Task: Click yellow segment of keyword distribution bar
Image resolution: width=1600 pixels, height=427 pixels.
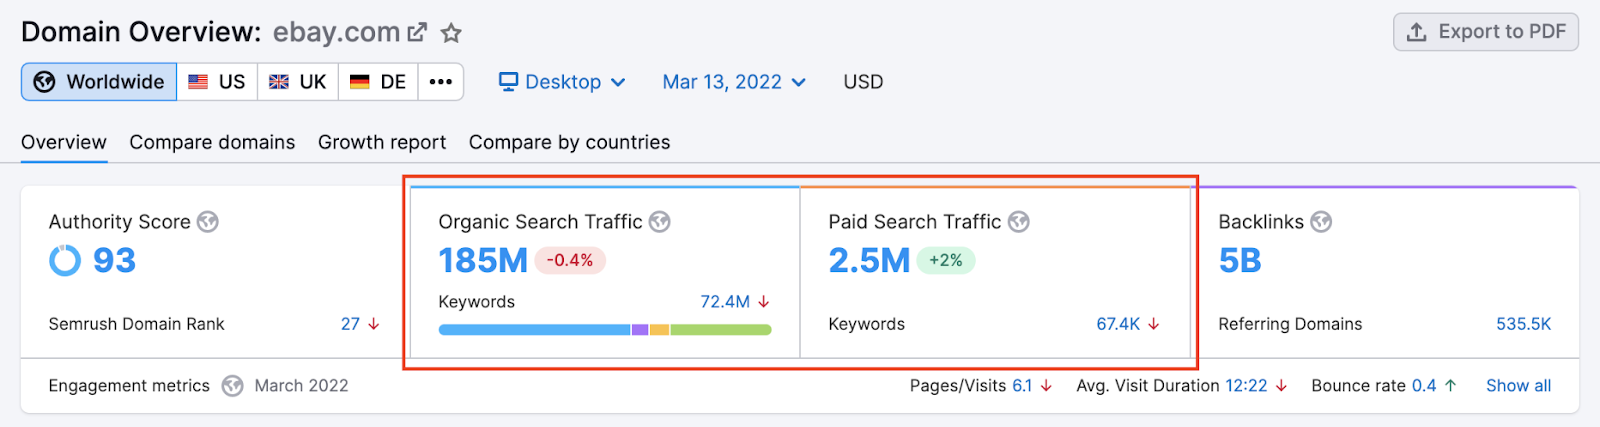Action: tap(660, 330)
